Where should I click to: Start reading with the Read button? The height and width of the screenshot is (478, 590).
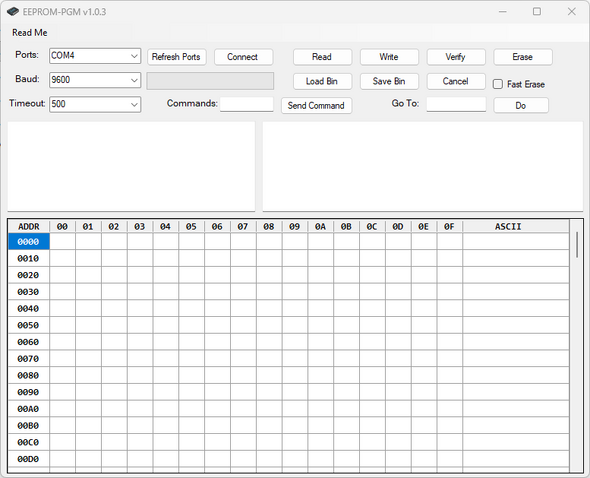click(x=322, y=57)
